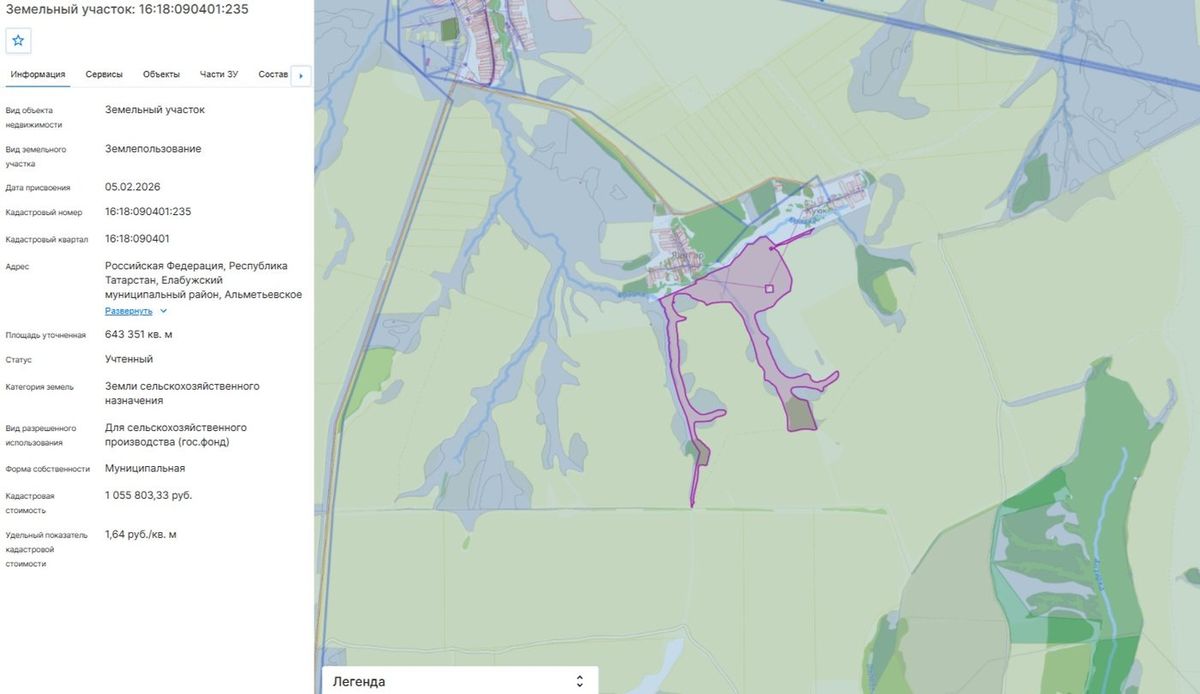The height and width of the screenshot is (694, 1200).
Task: Select the label Площадь уточненная
Action: click(x=46, y=335)
